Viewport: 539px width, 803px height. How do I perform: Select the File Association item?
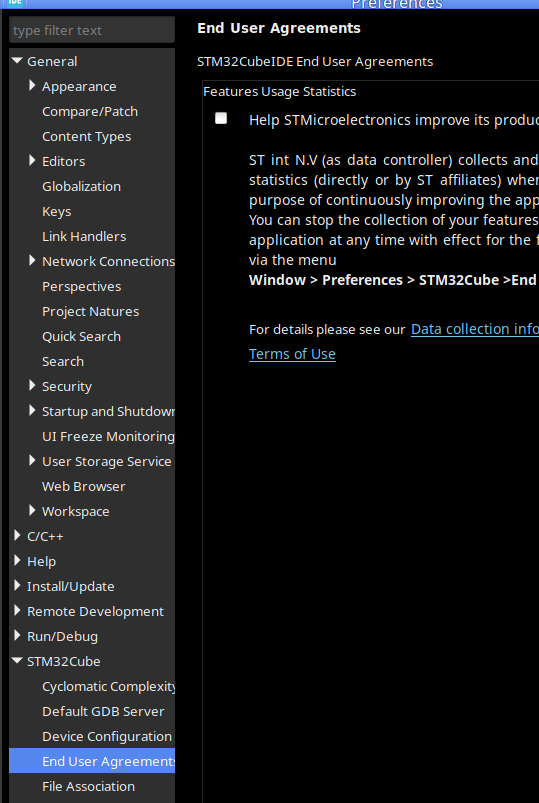point(88,786)
